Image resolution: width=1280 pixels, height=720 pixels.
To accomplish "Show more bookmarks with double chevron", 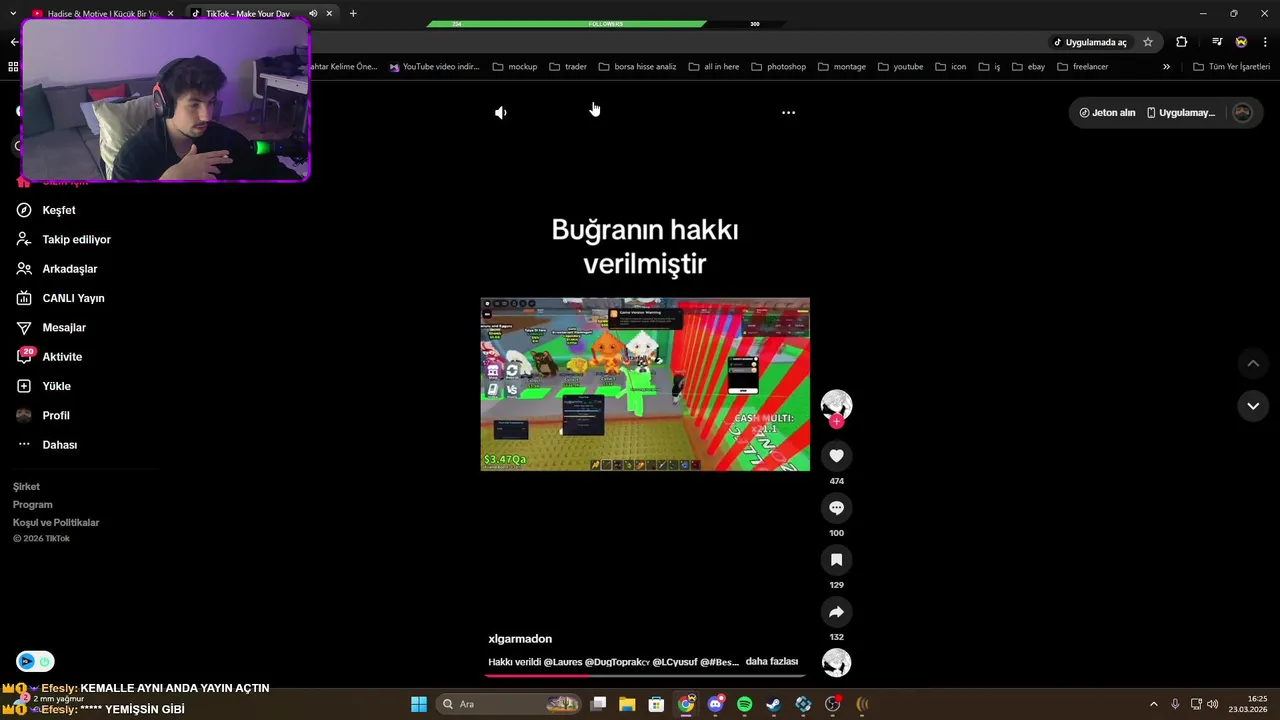I will coord(1166,67).
